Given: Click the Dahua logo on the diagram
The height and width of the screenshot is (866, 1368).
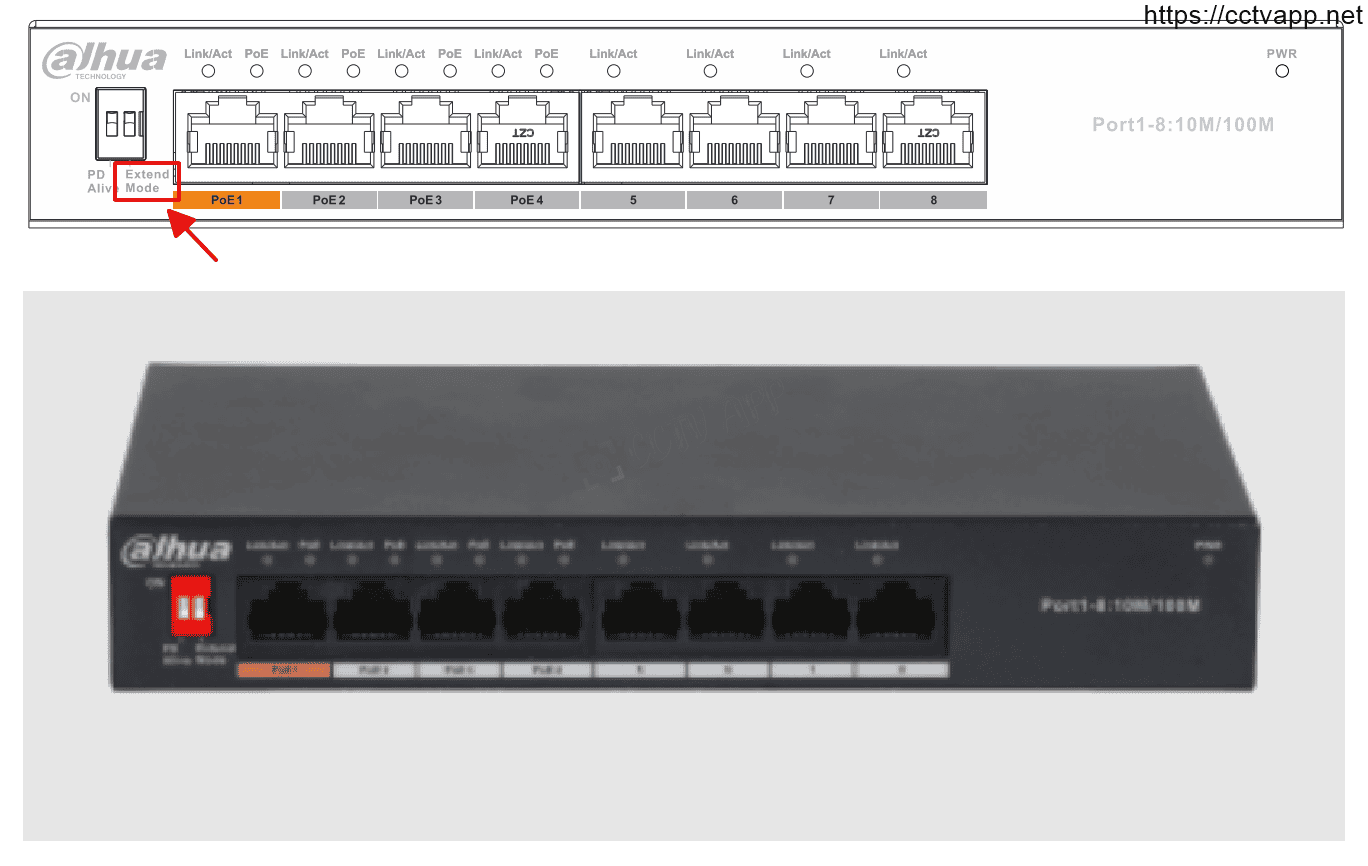Looking at the screenshot, I should (x=104, y=60).
